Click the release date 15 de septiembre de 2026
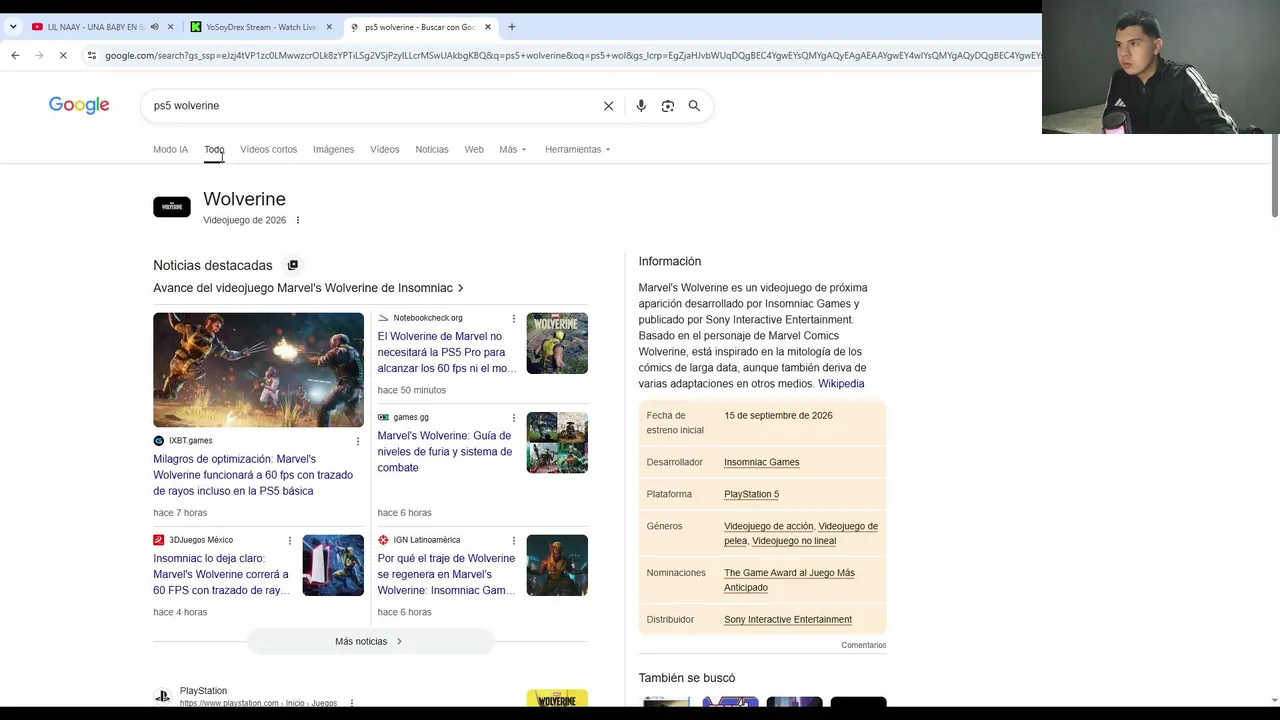This screenshot has width=1280, height=720. click(778, 416)
